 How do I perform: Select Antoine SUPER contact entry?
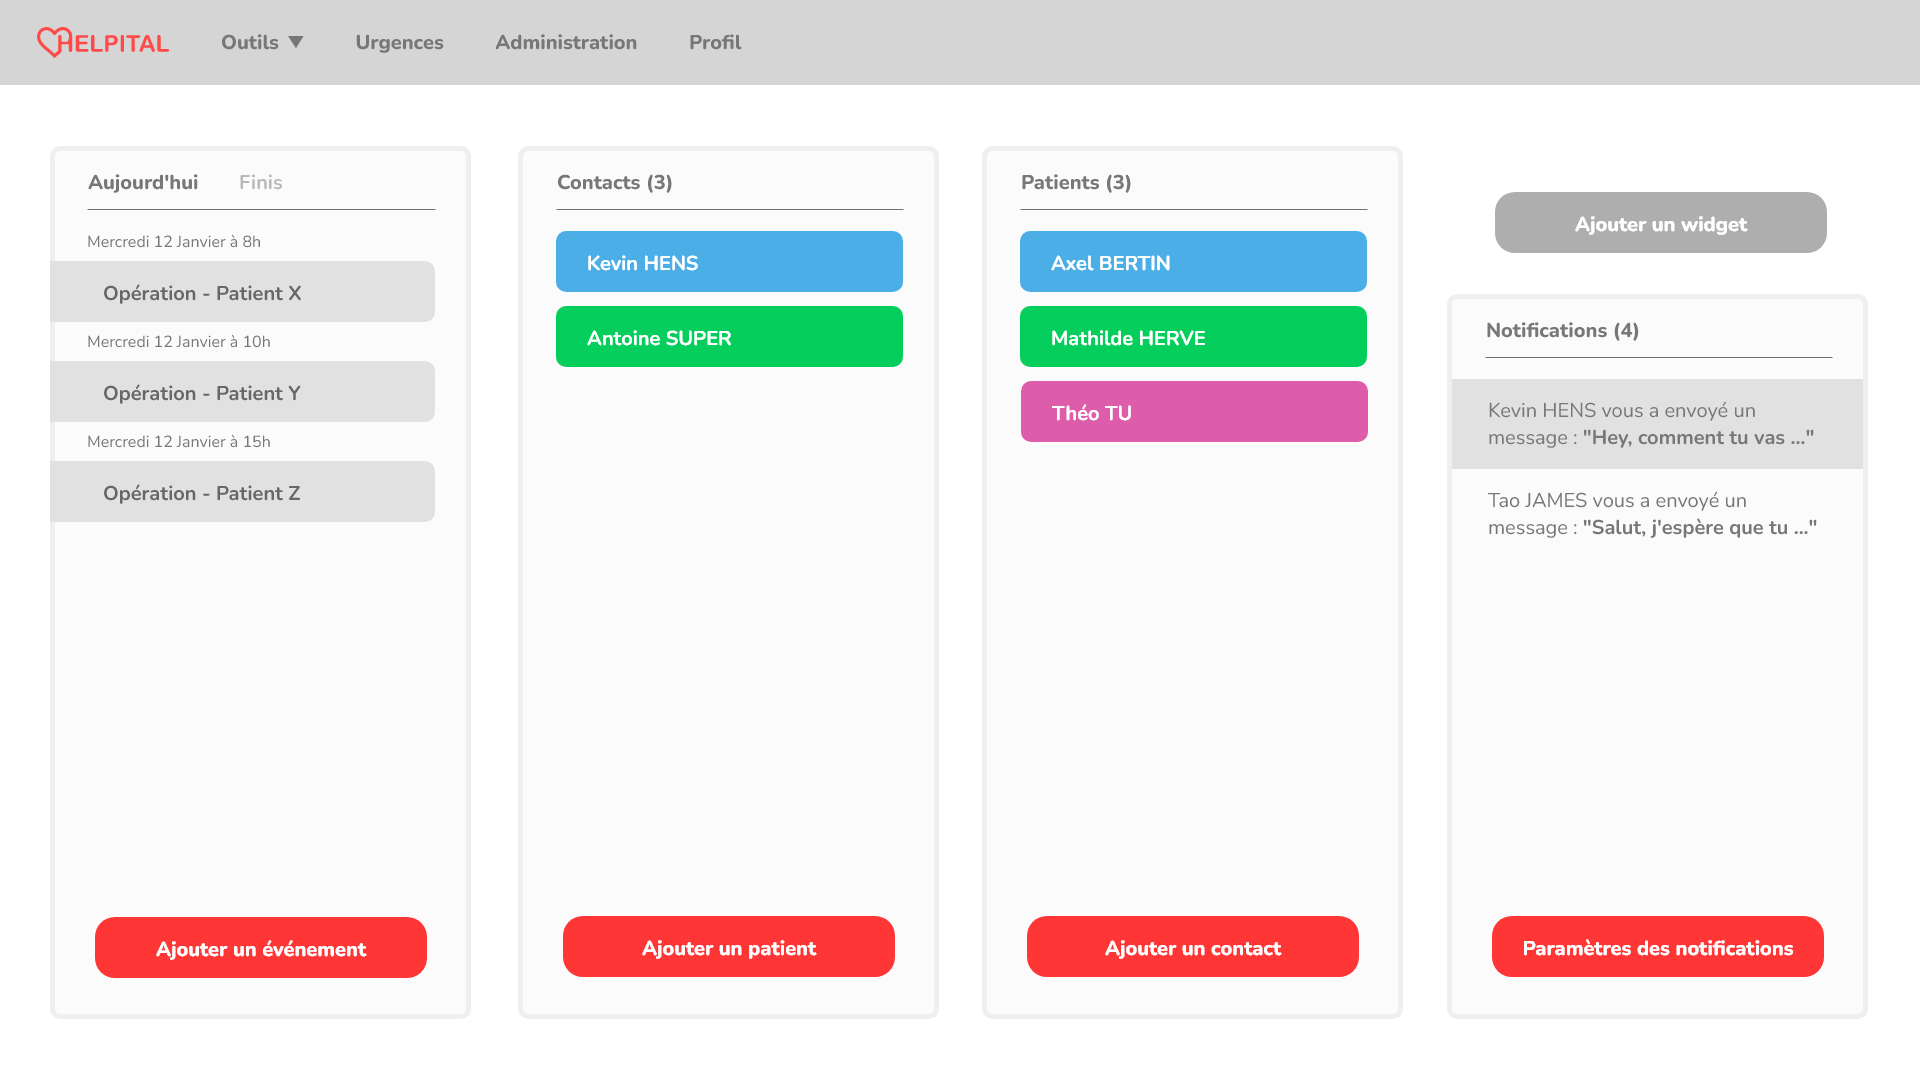729,338
